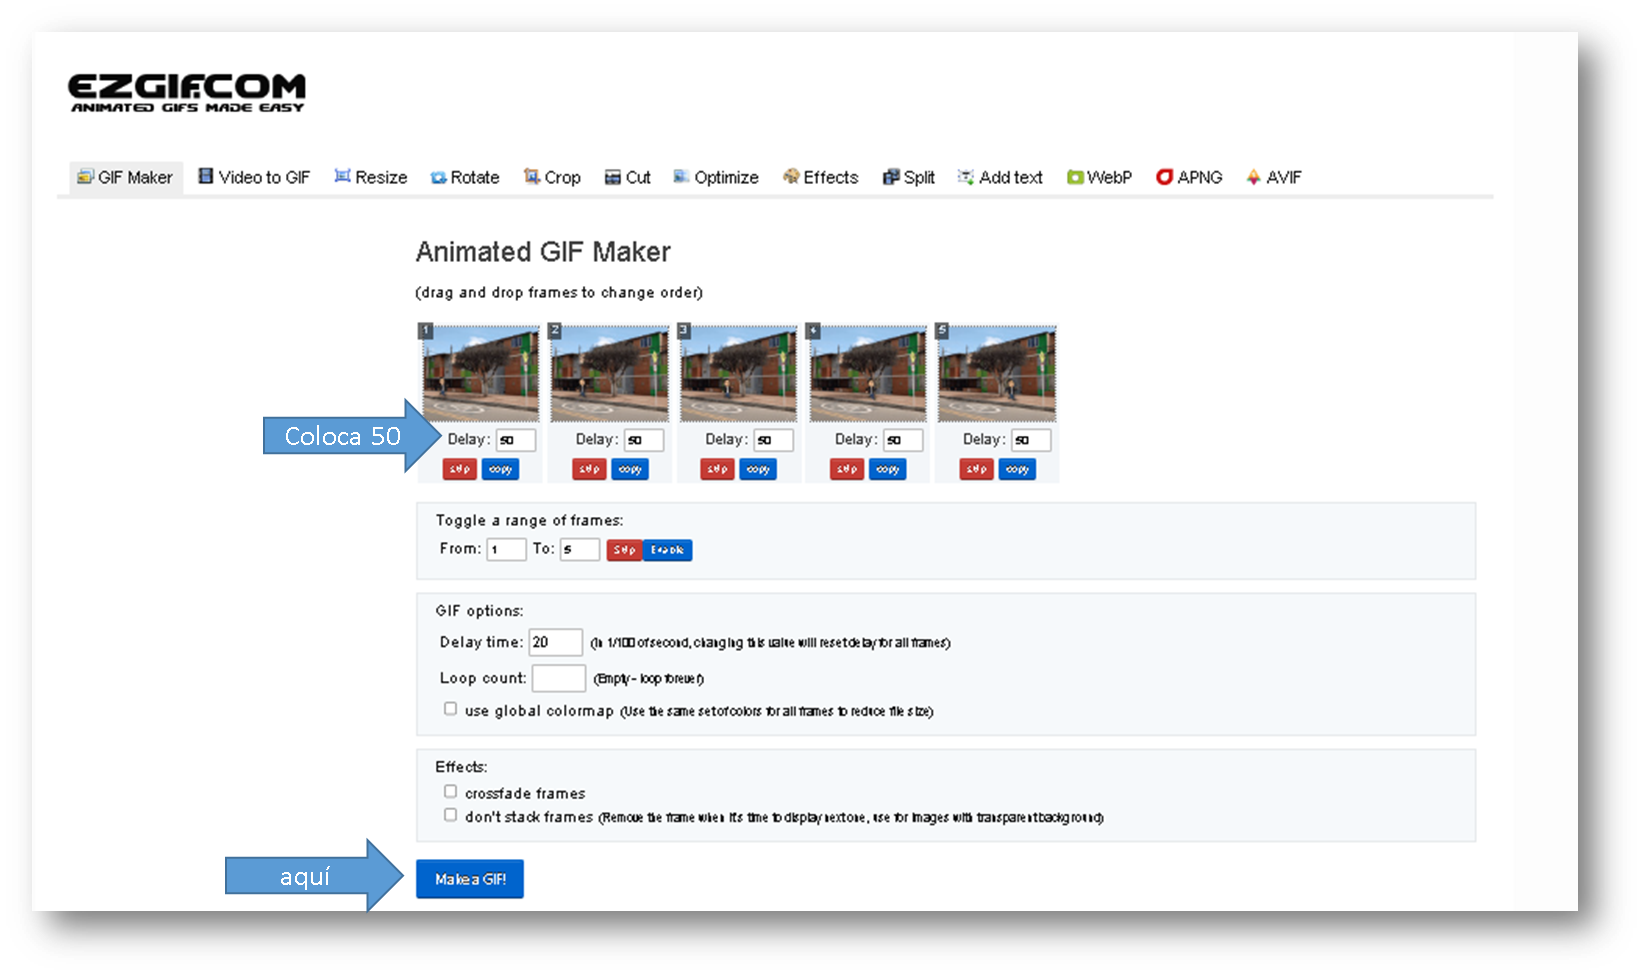This screenshot has height=976, width=1643.
Task: Switch to the GIF Maker tab
Action: click(126, 177)
